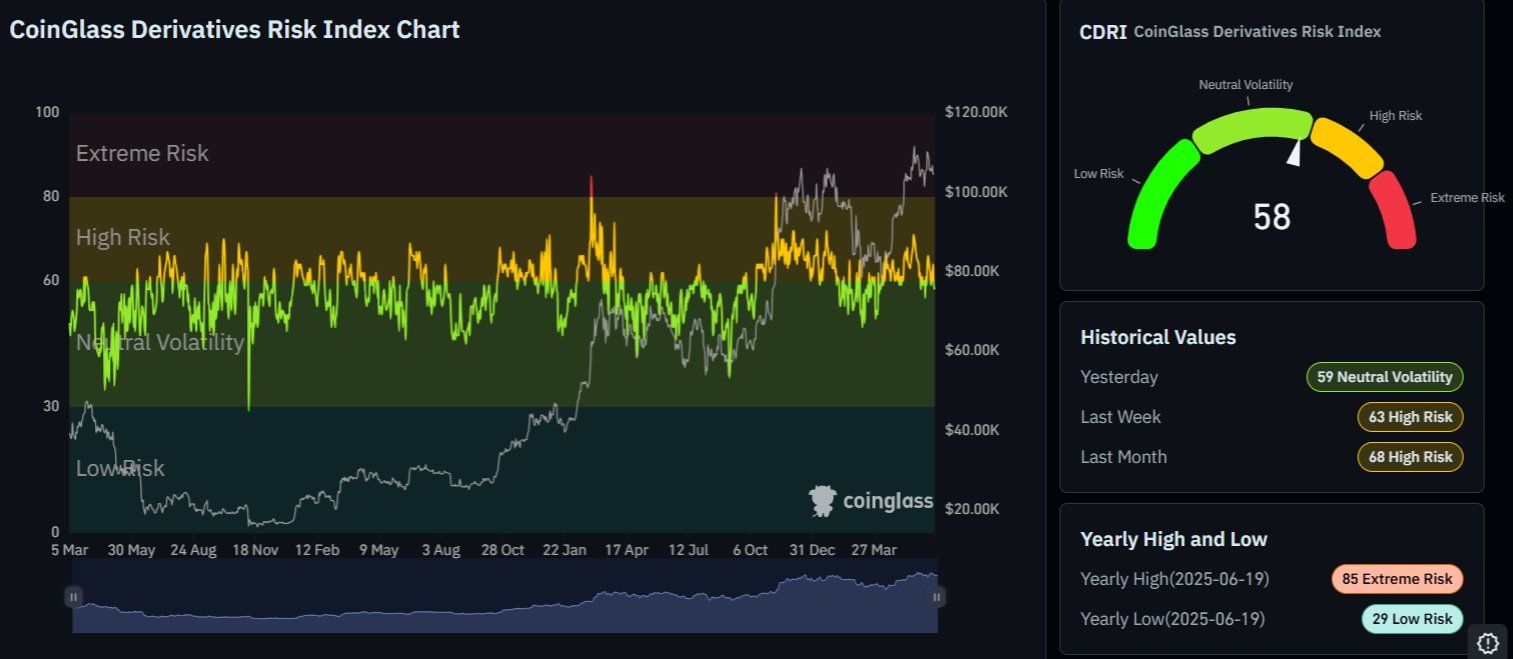This screenshot has height=659, width=1513.
Task: Click the gauge reading '58'
Action: (1272, 217)
